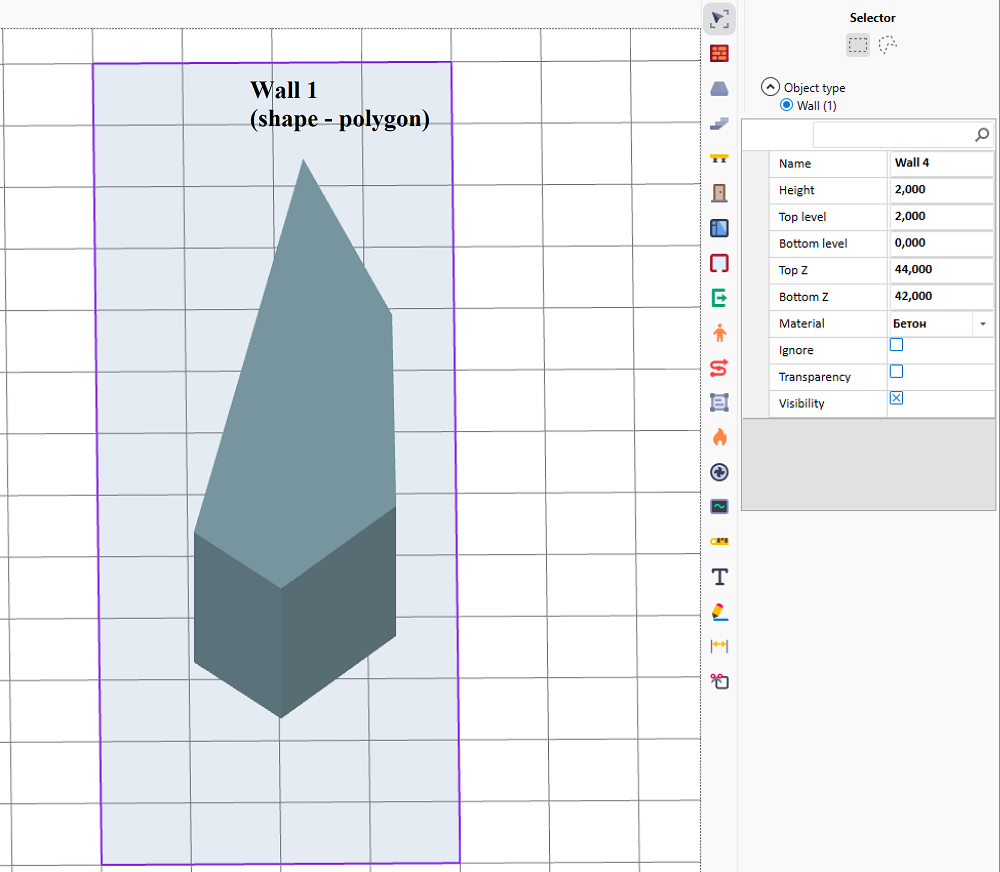Select the Stairs tool
This screenshot has width=1000, height=872.
(x=719, y=123)
